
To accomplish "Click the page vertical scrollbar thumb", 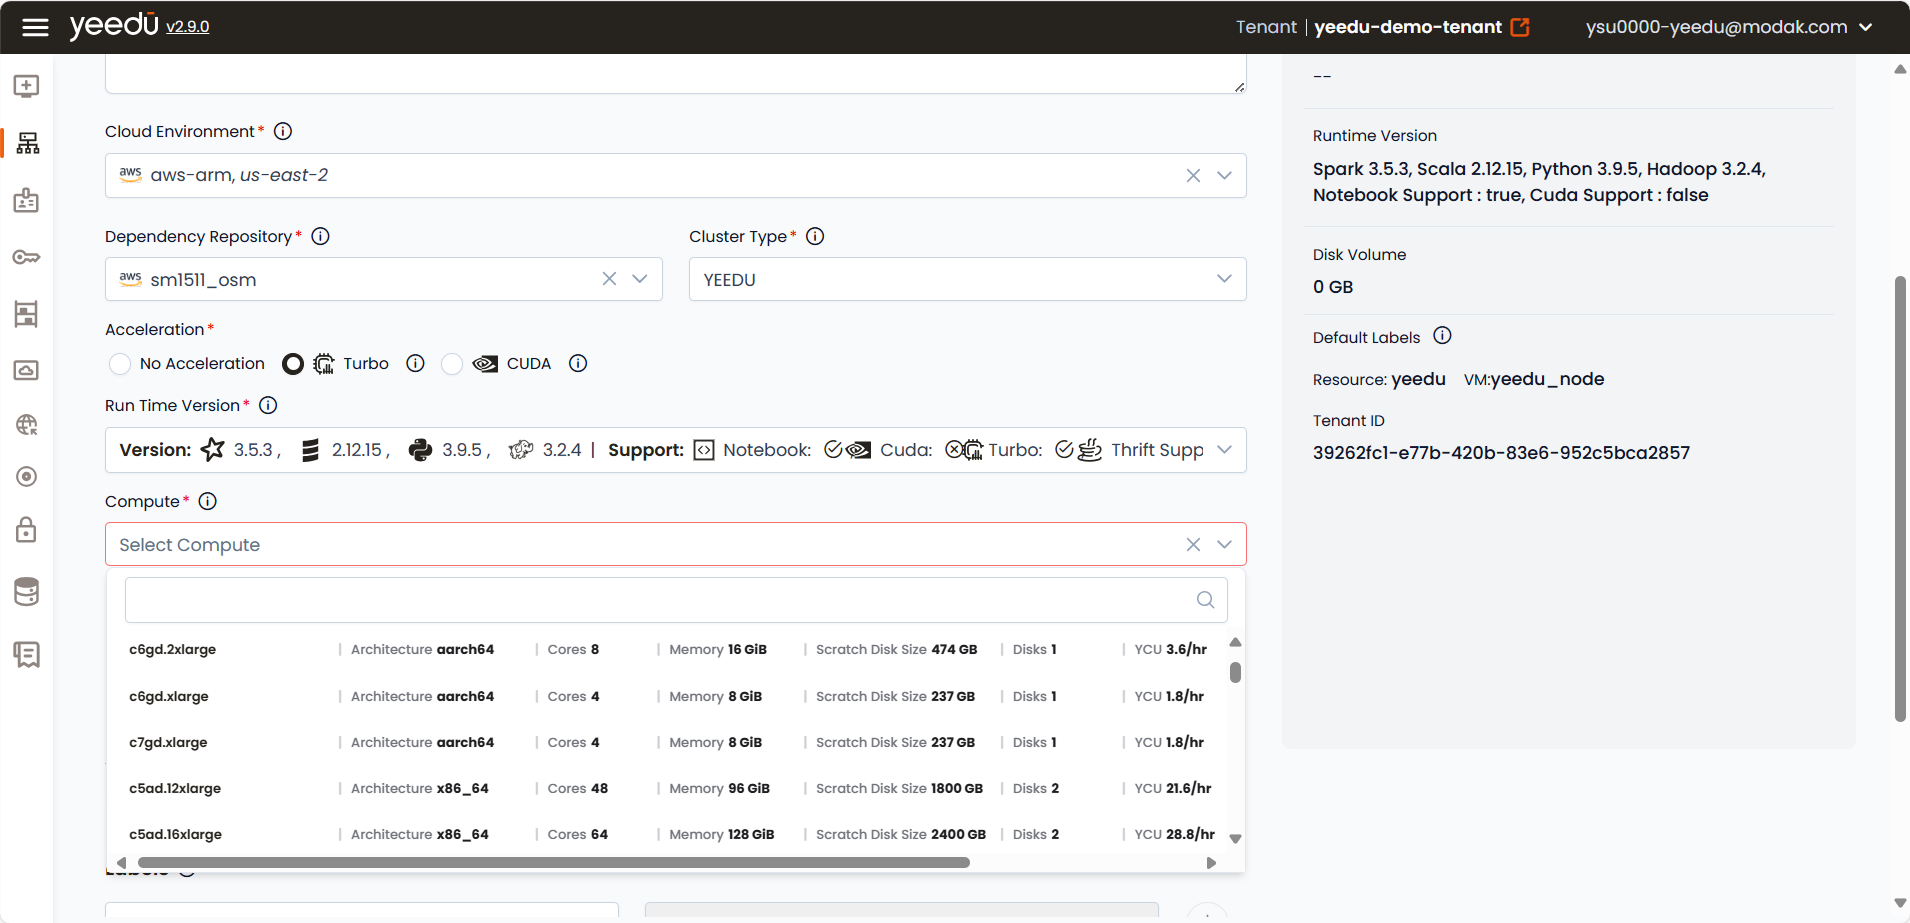I will [1900, 498].
